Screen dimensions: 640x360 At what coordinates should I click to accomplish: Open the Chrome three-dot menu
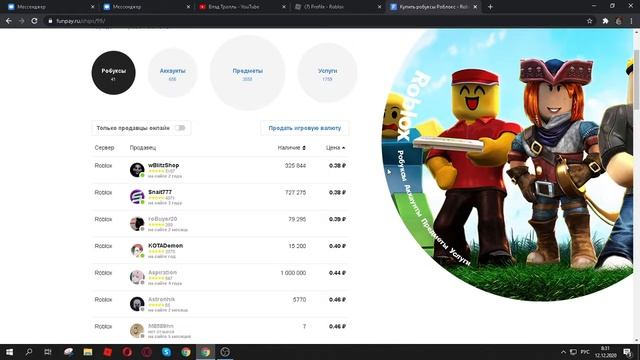point(631,21)
